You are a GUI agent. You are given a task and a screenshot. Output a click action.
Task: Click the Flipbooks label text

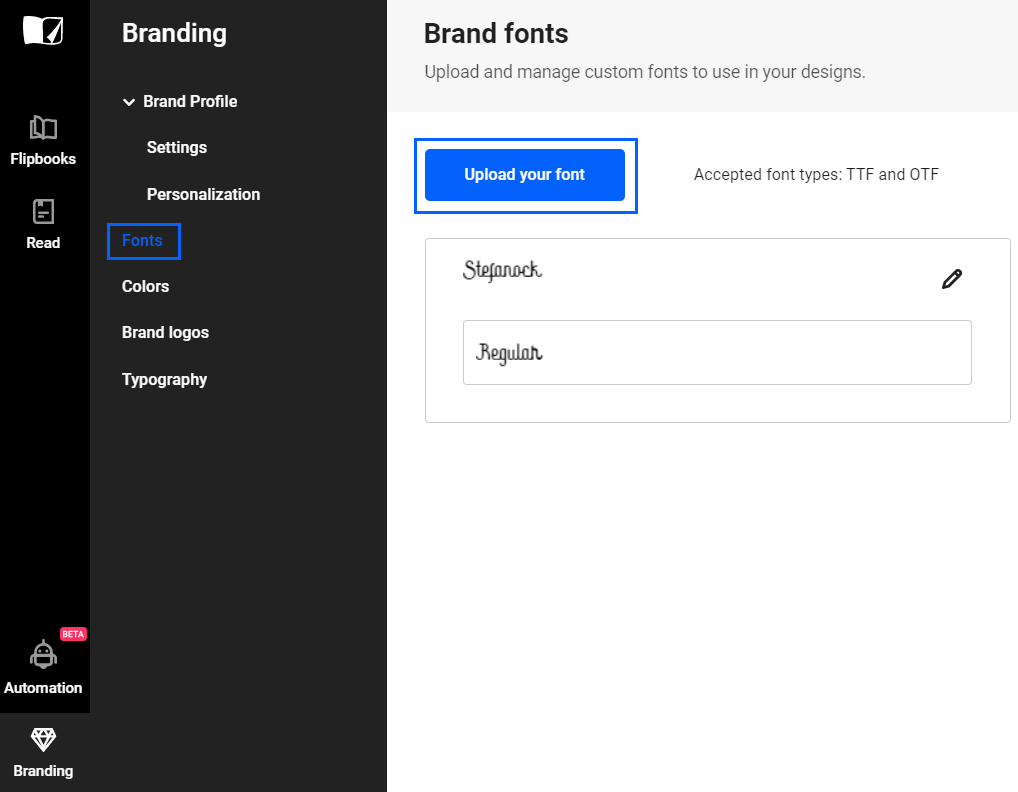(x=43, y=159)
